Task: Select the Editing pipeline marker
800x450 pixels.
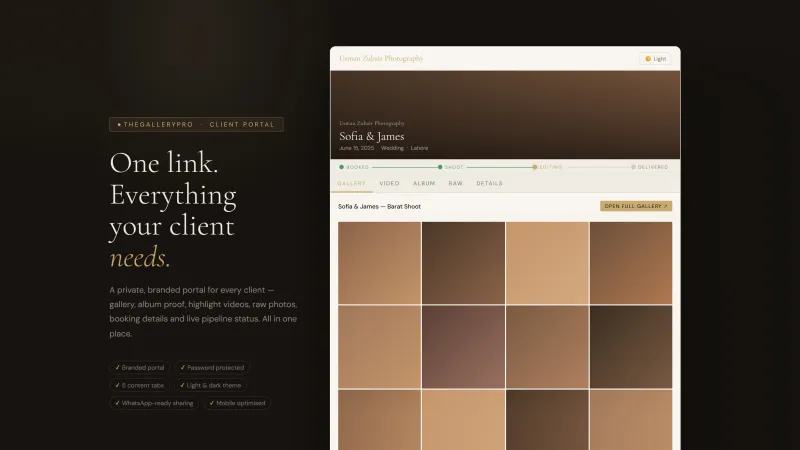Action: point(535,167)
